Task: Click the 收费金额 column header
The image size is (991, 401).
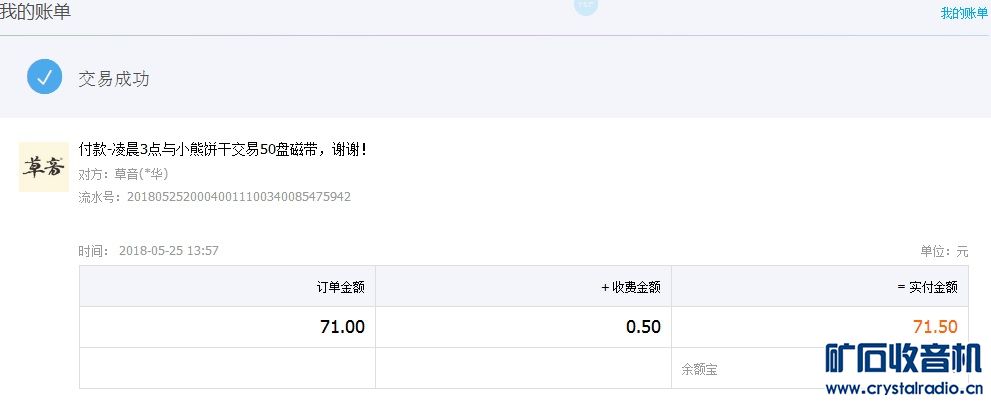Action: [631, 287]
